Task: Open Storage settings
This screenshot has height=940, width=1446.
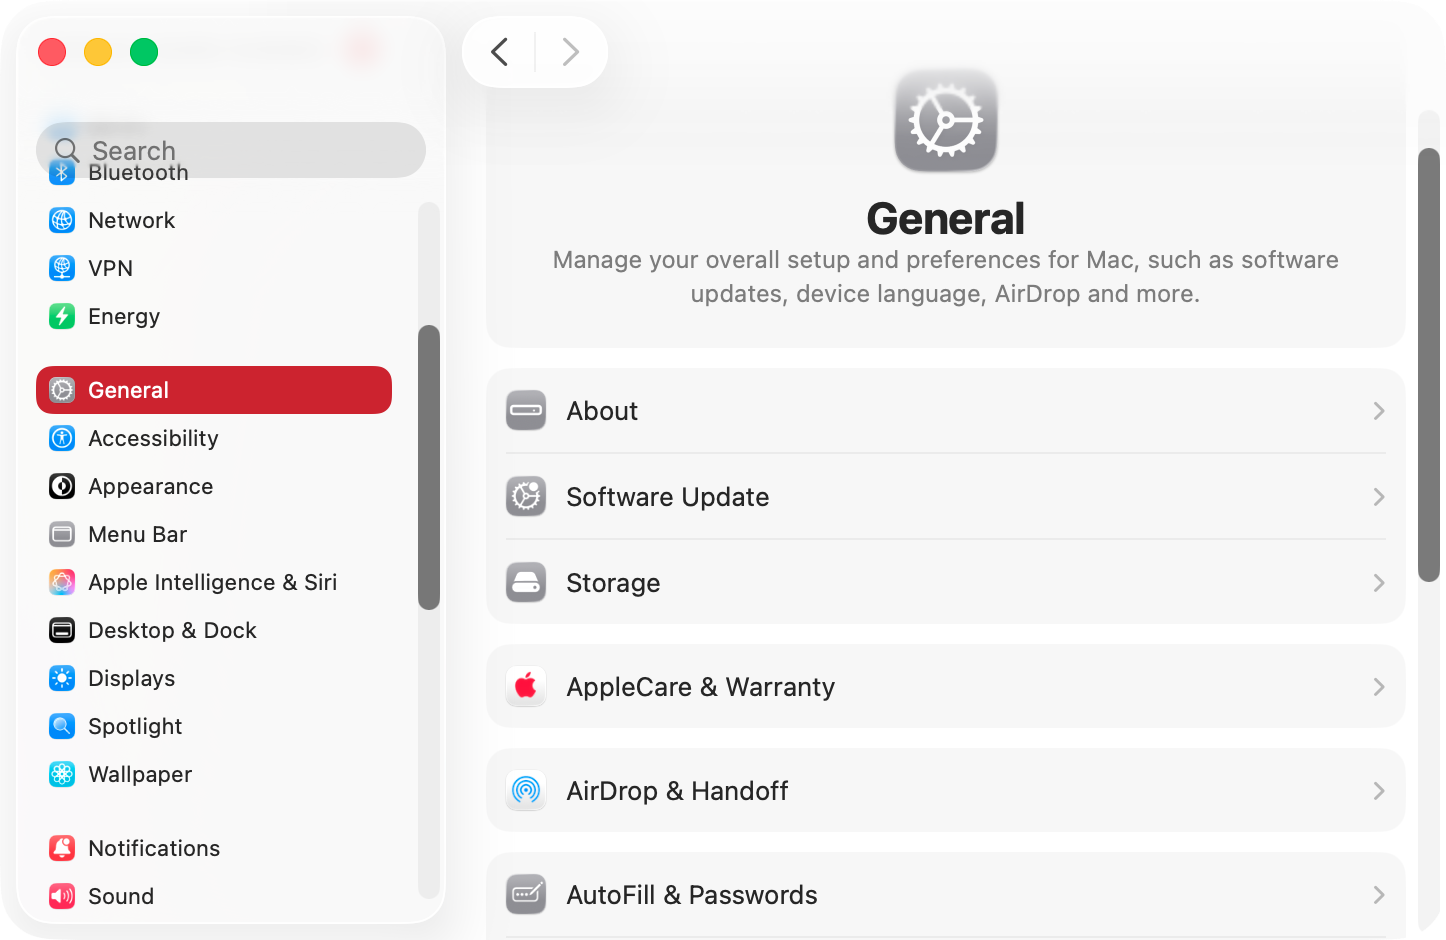Action: click(x=945, y=583)
